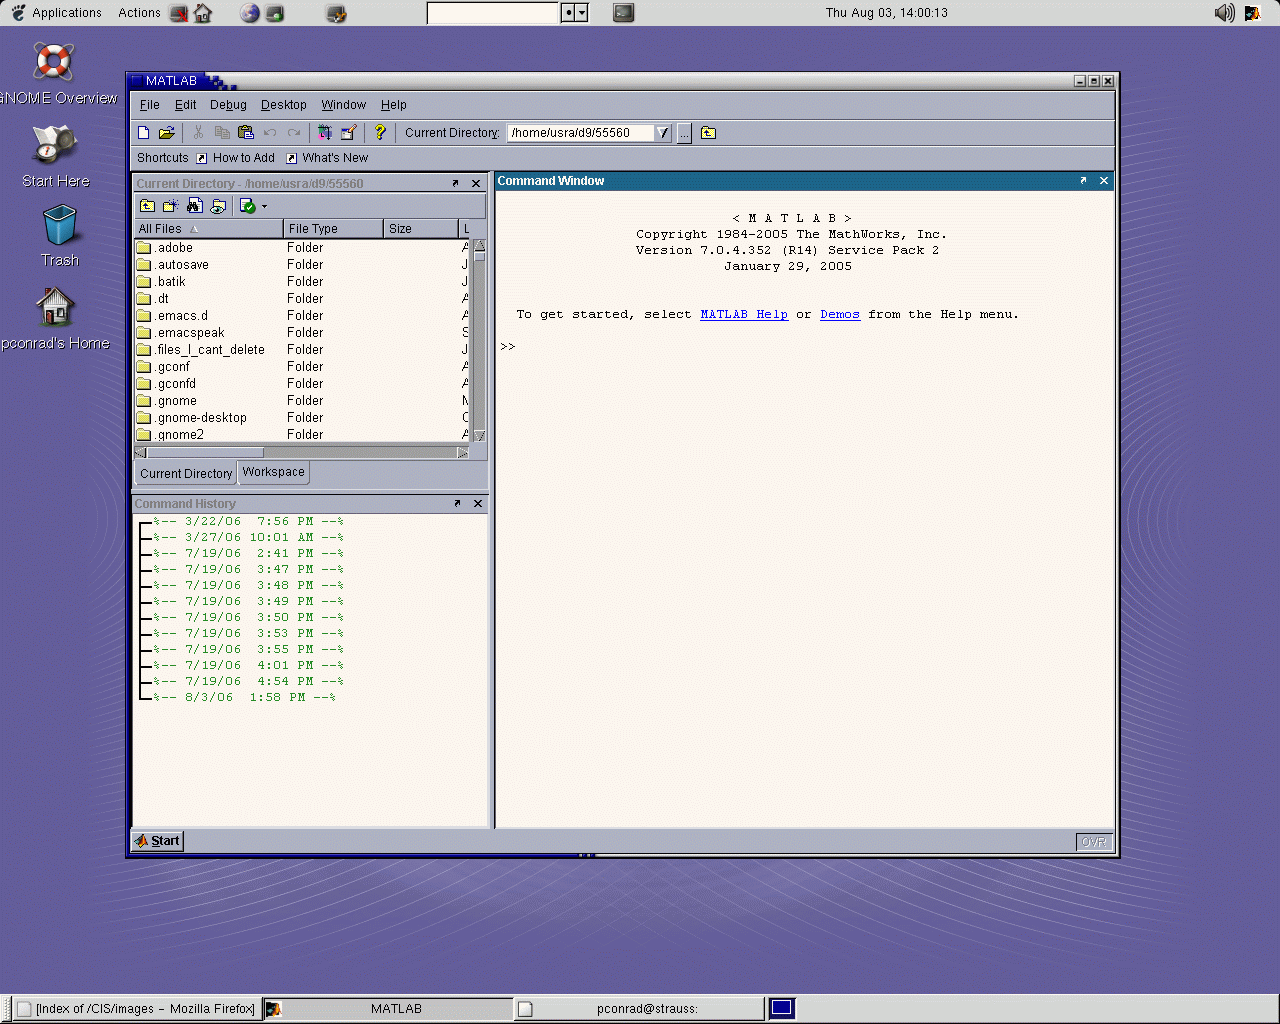1280x1024 pixels.
Task: Launch the terminal icon in top panel
Action: tap(623, 13)
